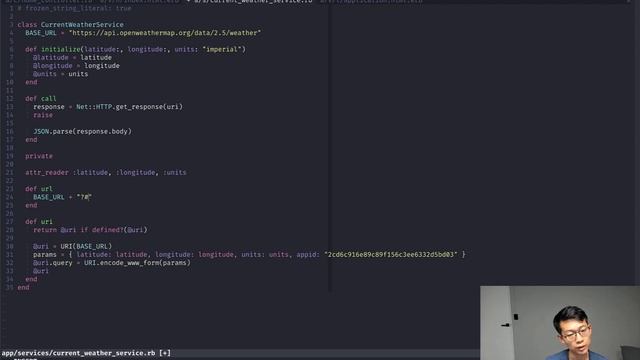
Task: Click the 'class CurrentWeatherService' declaration line
Action: [x=70, y=24]
